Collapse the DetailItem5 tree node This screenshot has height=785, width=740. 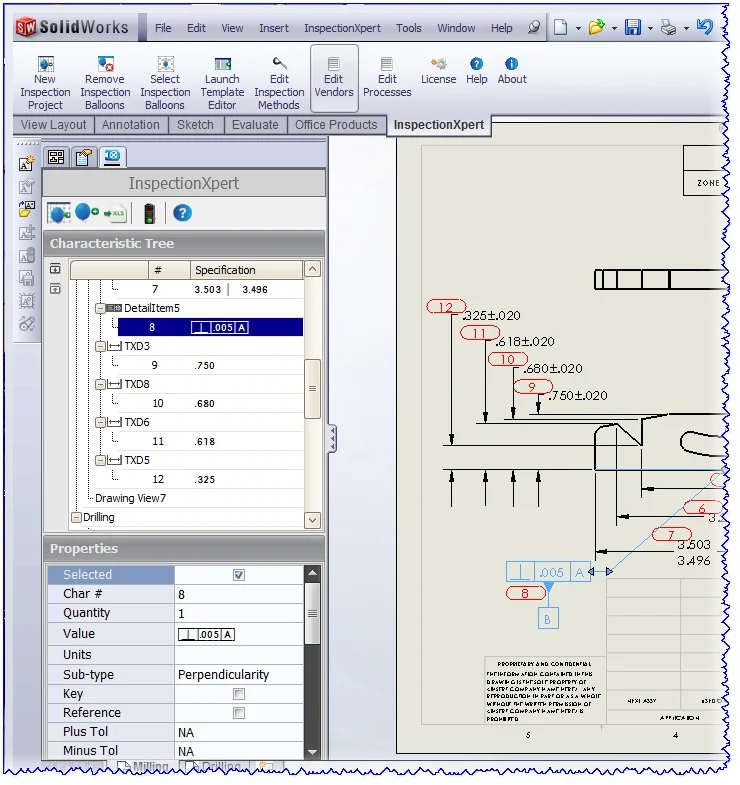coord(100,308)
